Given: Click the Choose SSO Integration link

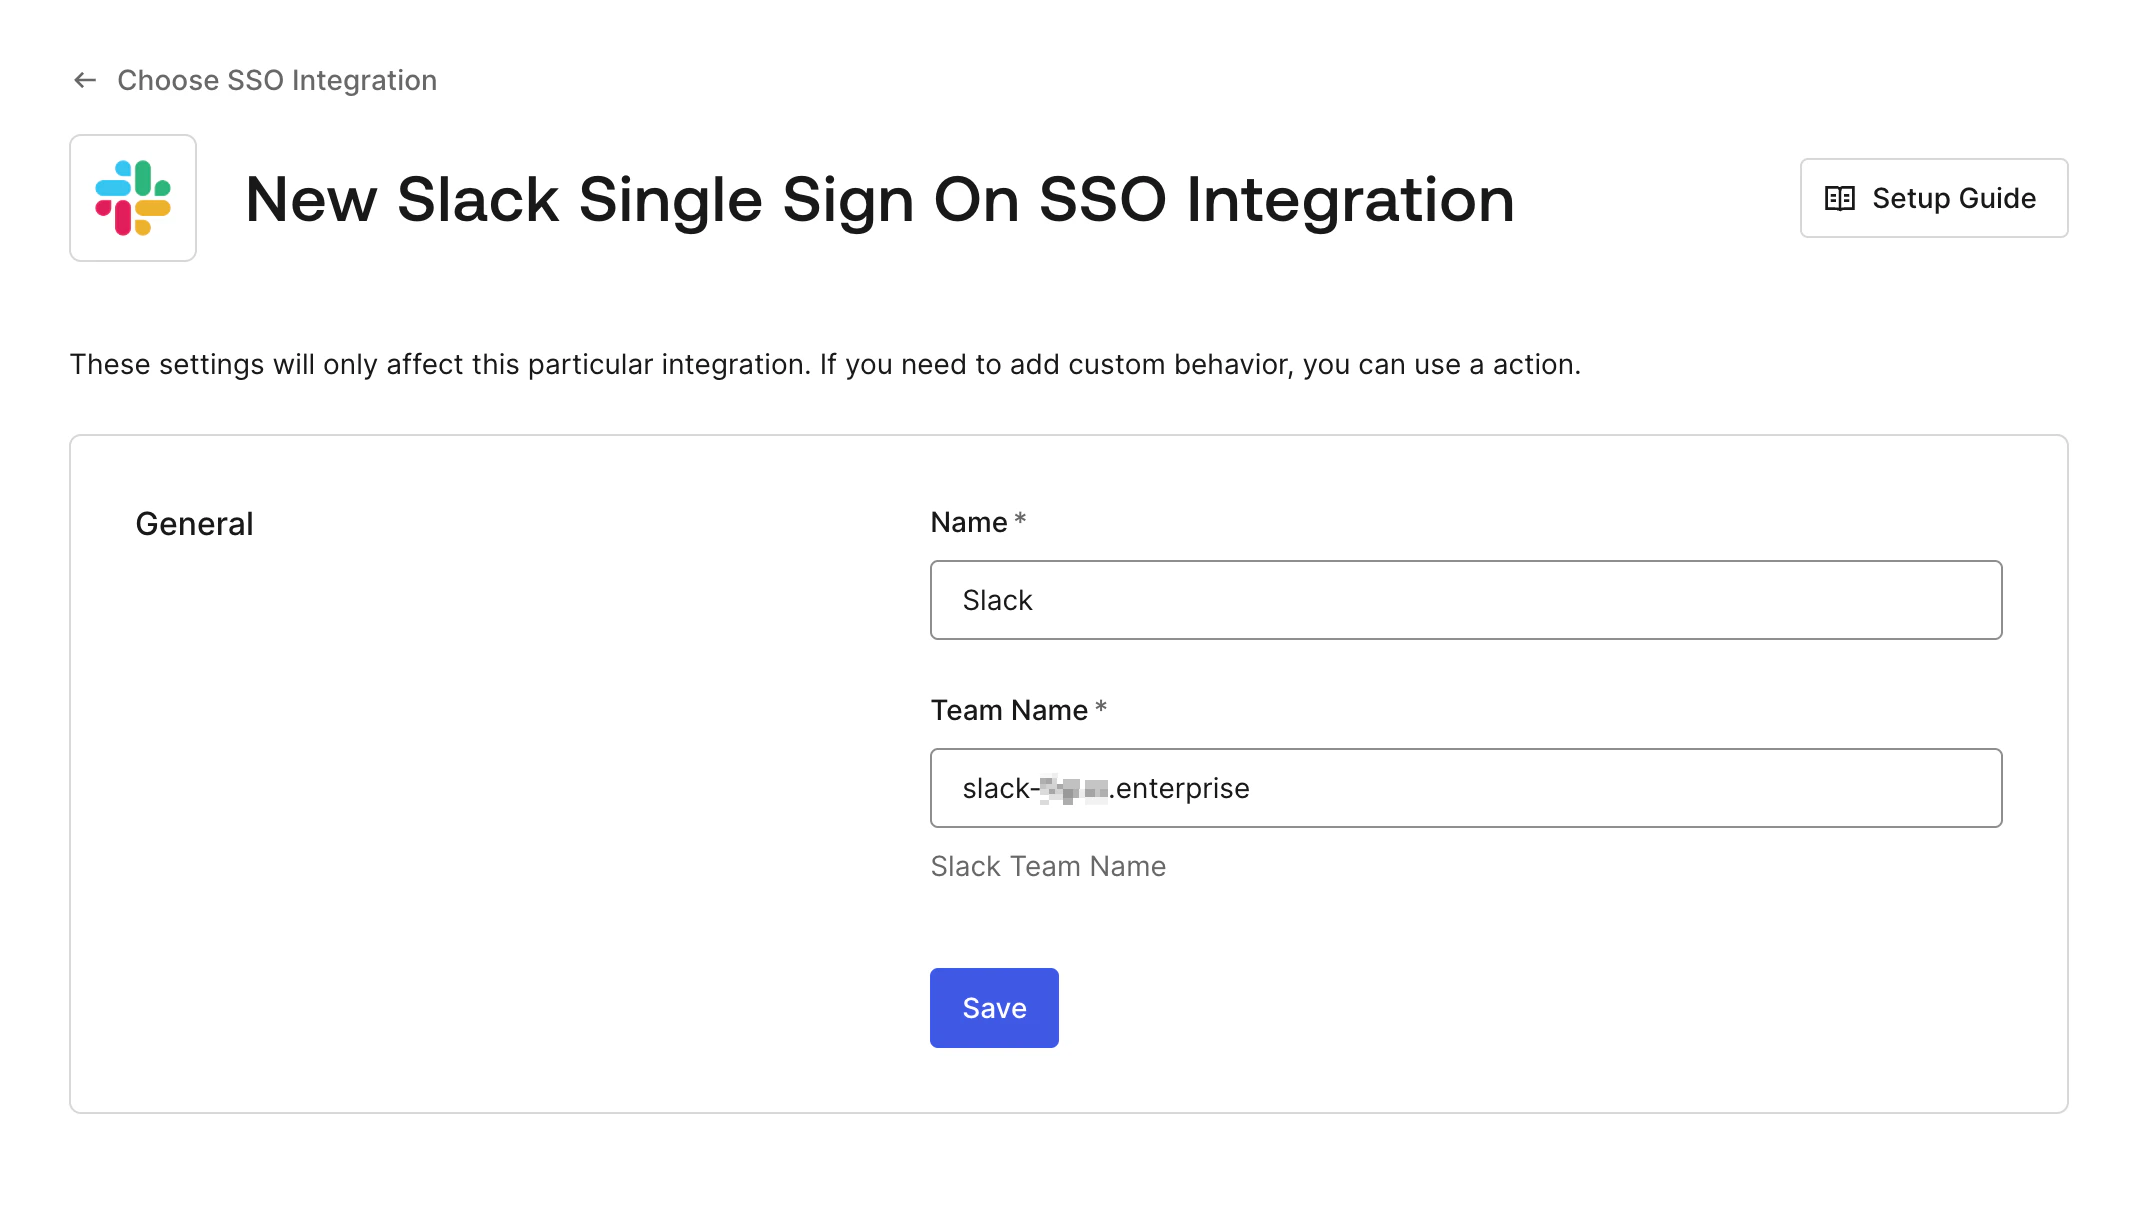Looking at the screenshot, I should point(277,80).
